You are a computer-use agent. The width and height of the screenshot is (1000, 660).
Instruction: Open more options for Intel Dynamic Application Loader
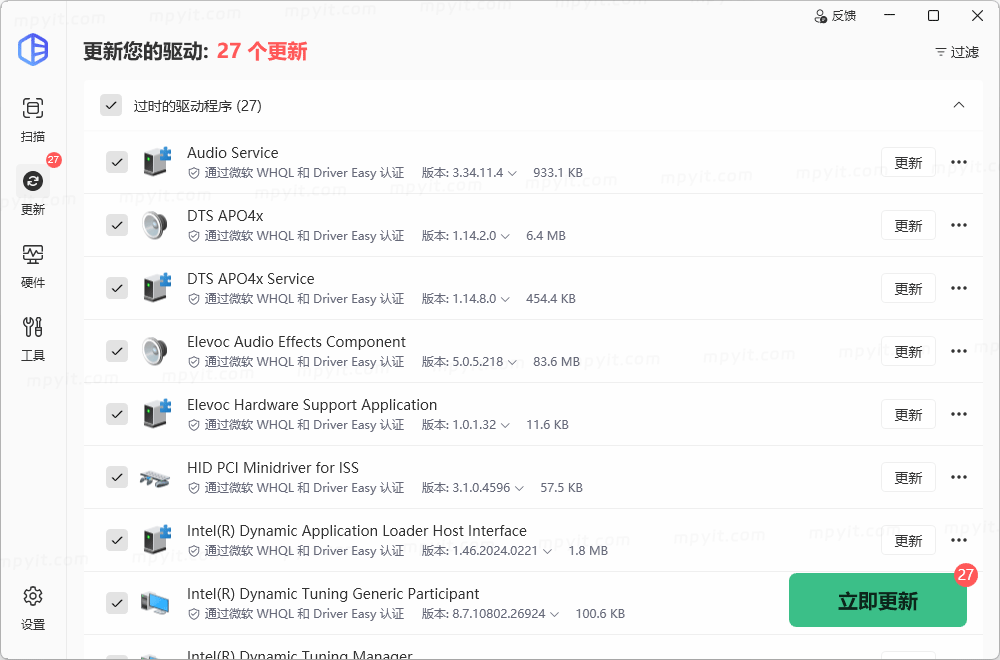(x=959, y=540)
